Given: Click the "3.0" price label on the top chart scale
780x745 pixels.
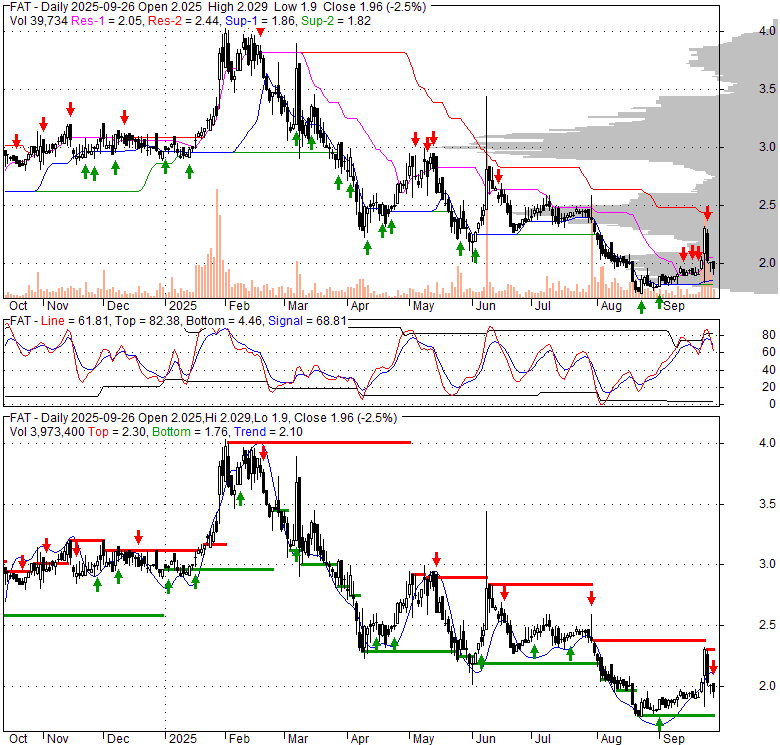Looking at the screenshot, I should pos(767,147).
